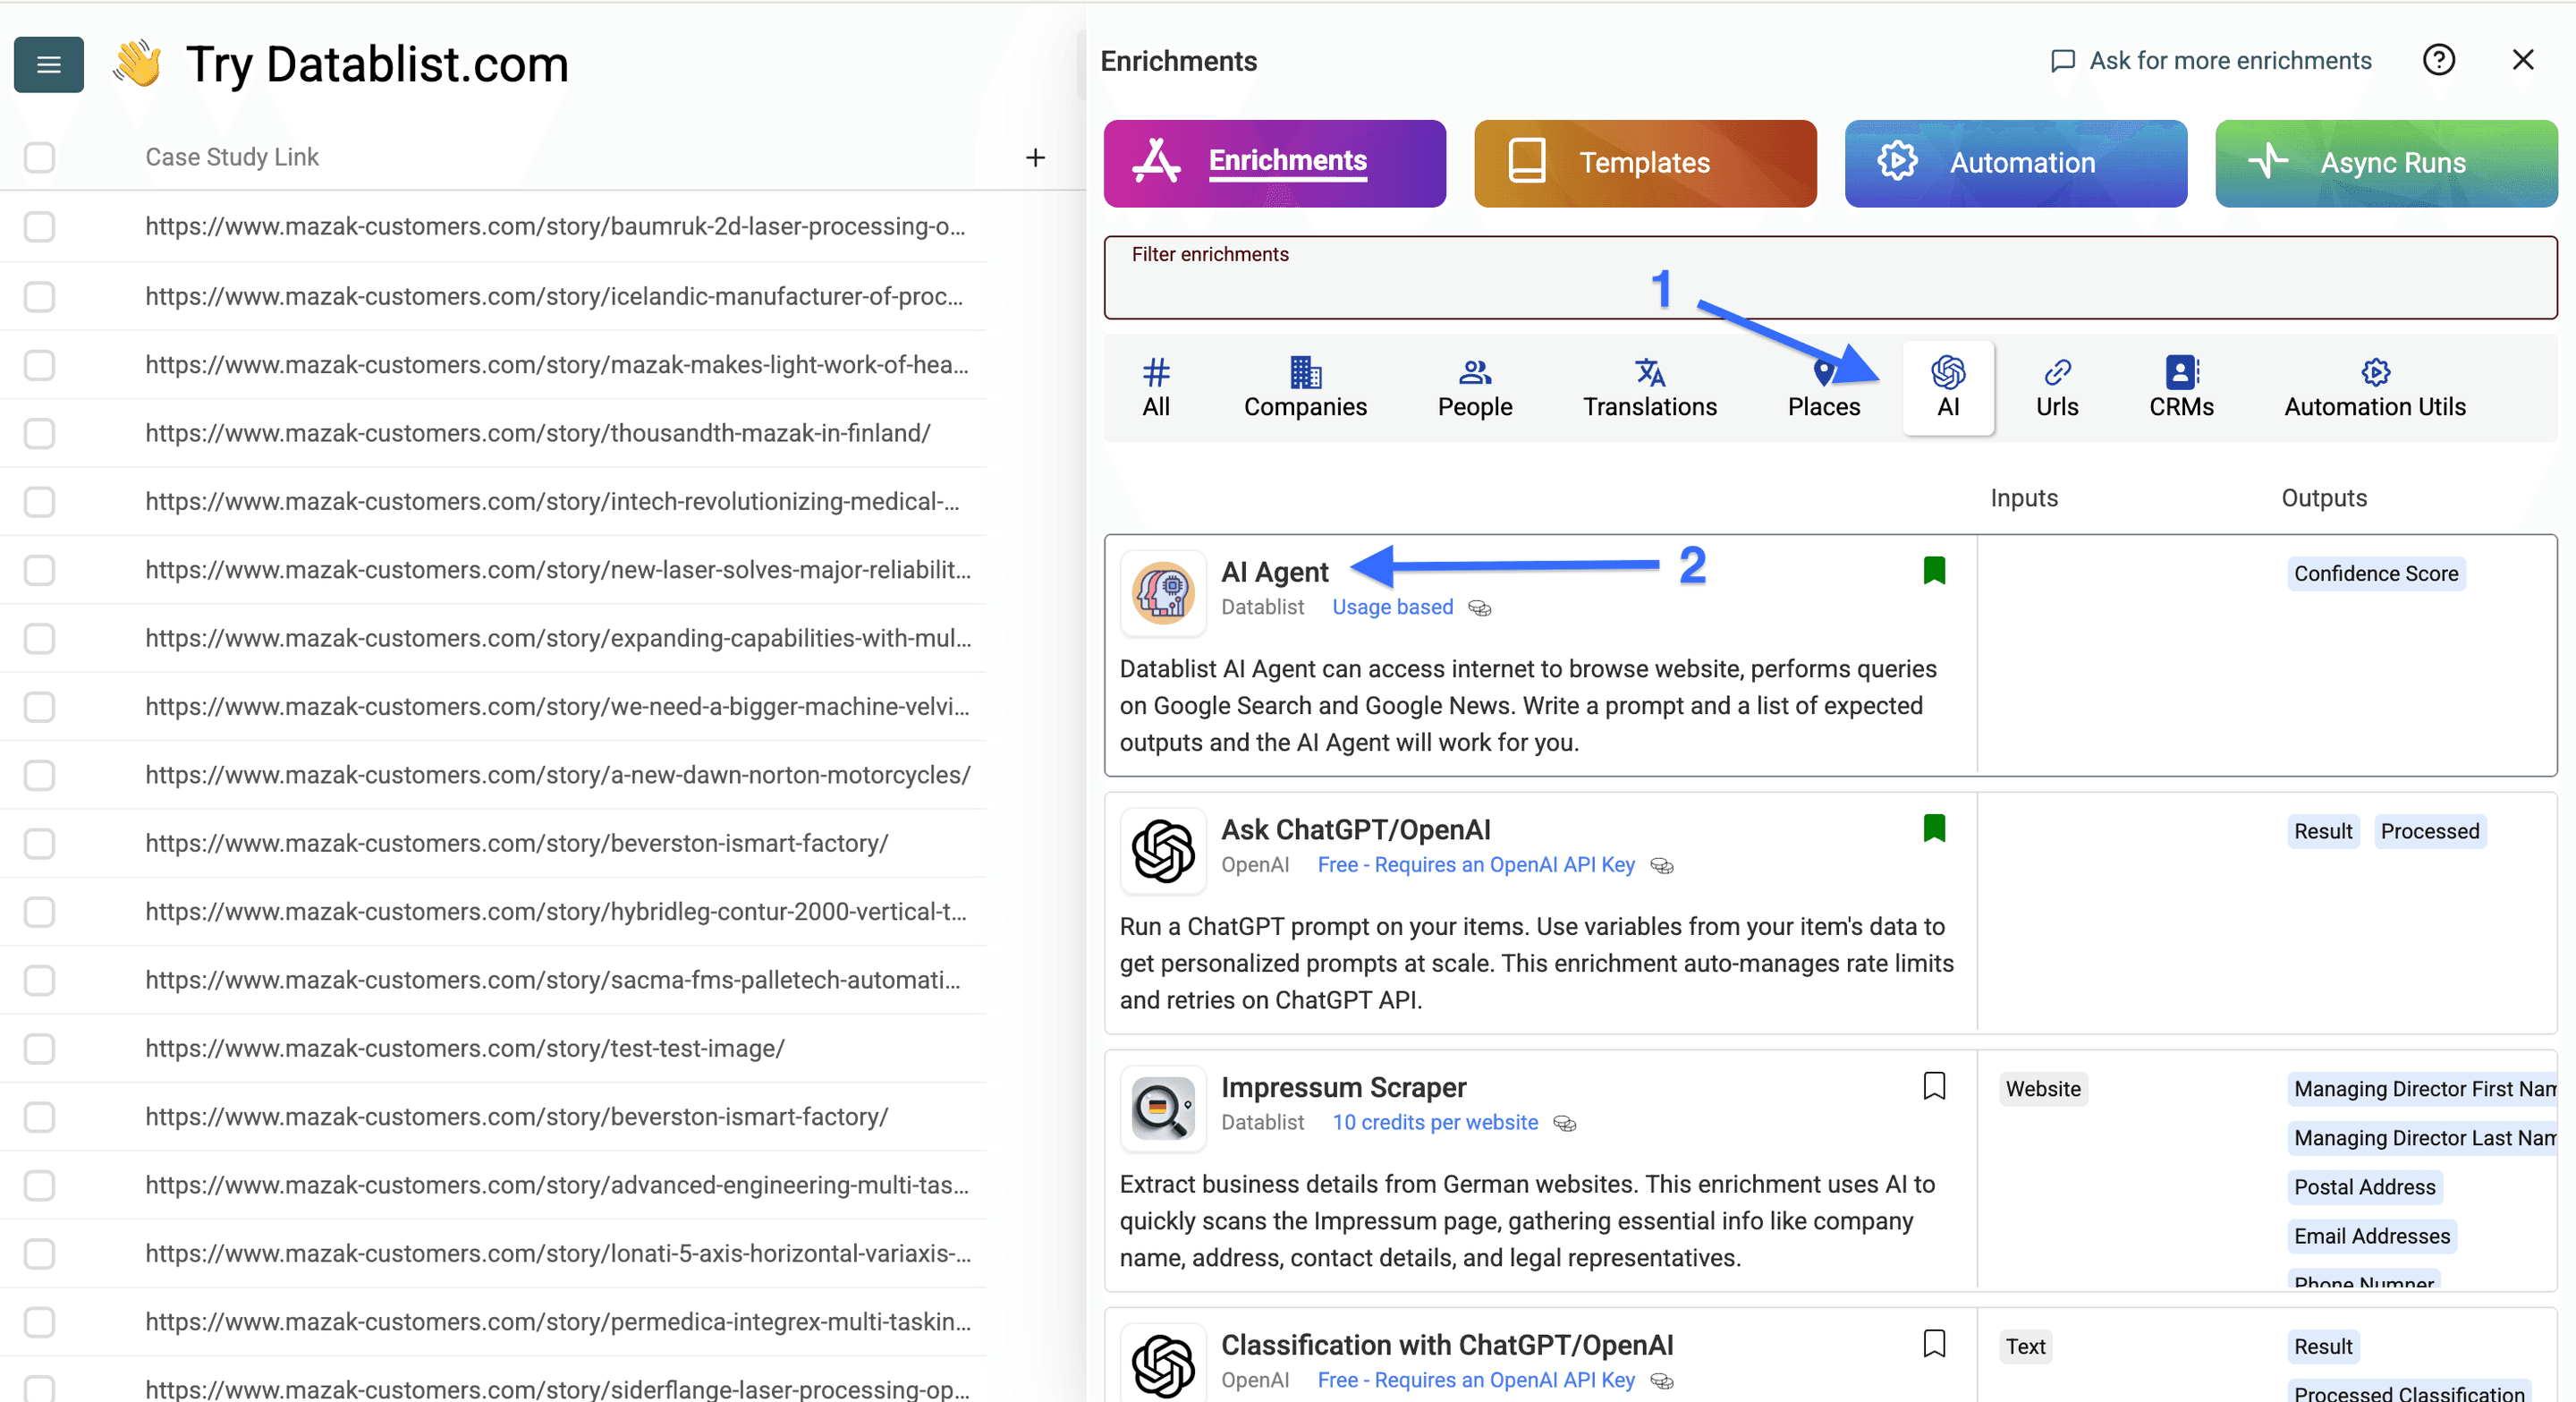
Task: Add a new column with plus icon
Action: [1035, 158]
